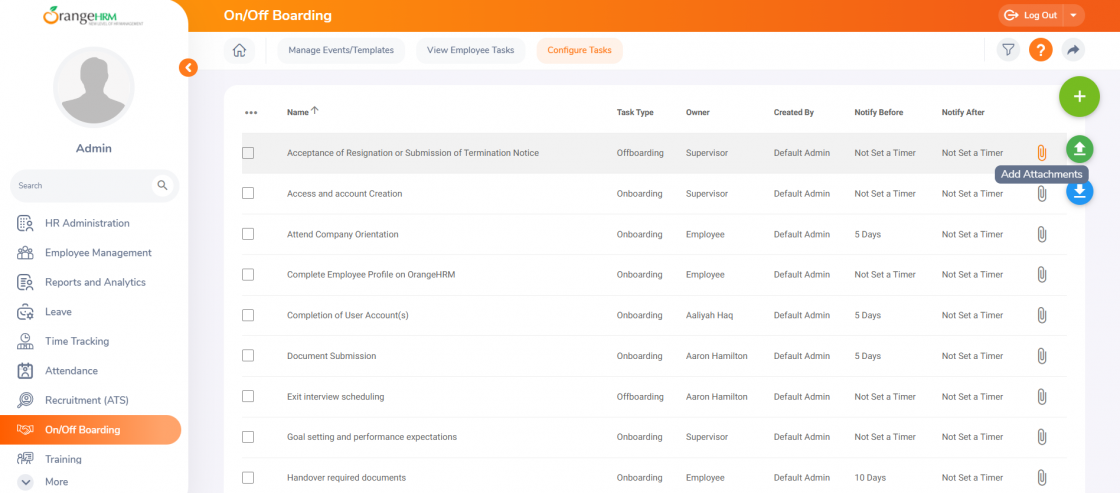Click the share arrow icon
The image size is (1120, 493).
click(x=1073, y=50)
